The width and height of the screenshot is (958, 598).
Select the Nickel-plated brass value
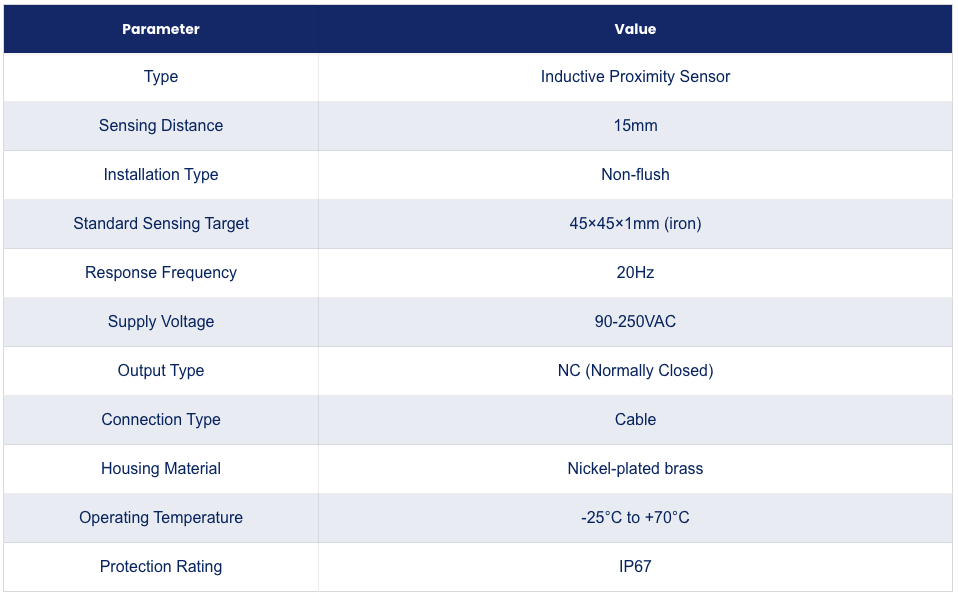[x=635, y=469]
